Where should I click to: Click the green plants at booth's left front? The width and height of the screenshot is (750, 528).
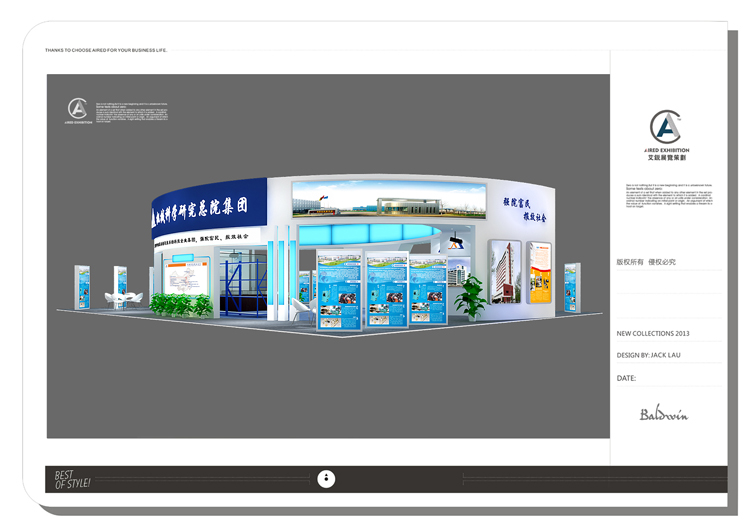coord(181,304)
